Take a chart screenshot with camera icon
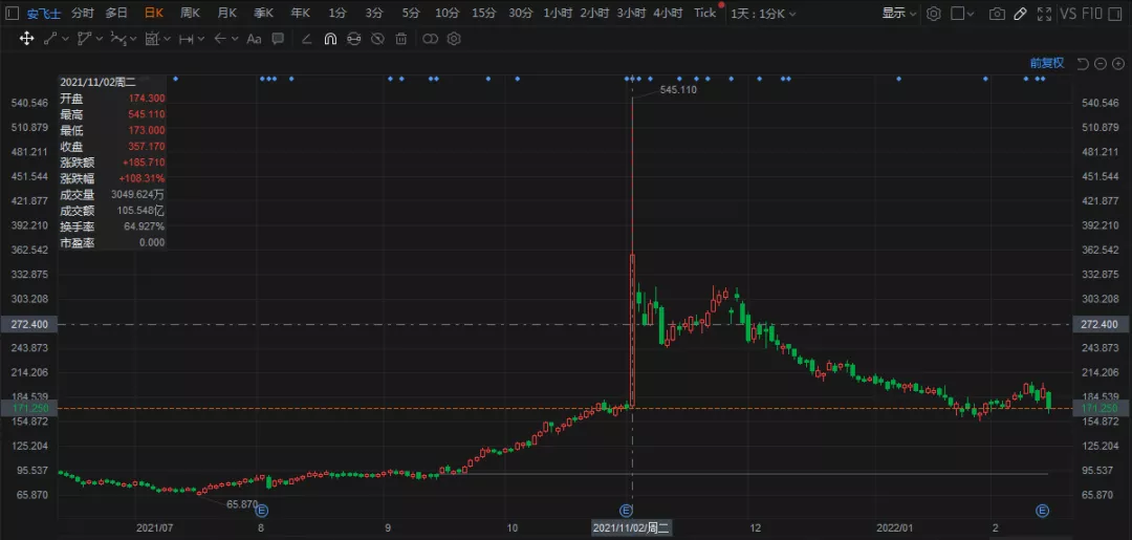 click(x=996, y=13)
